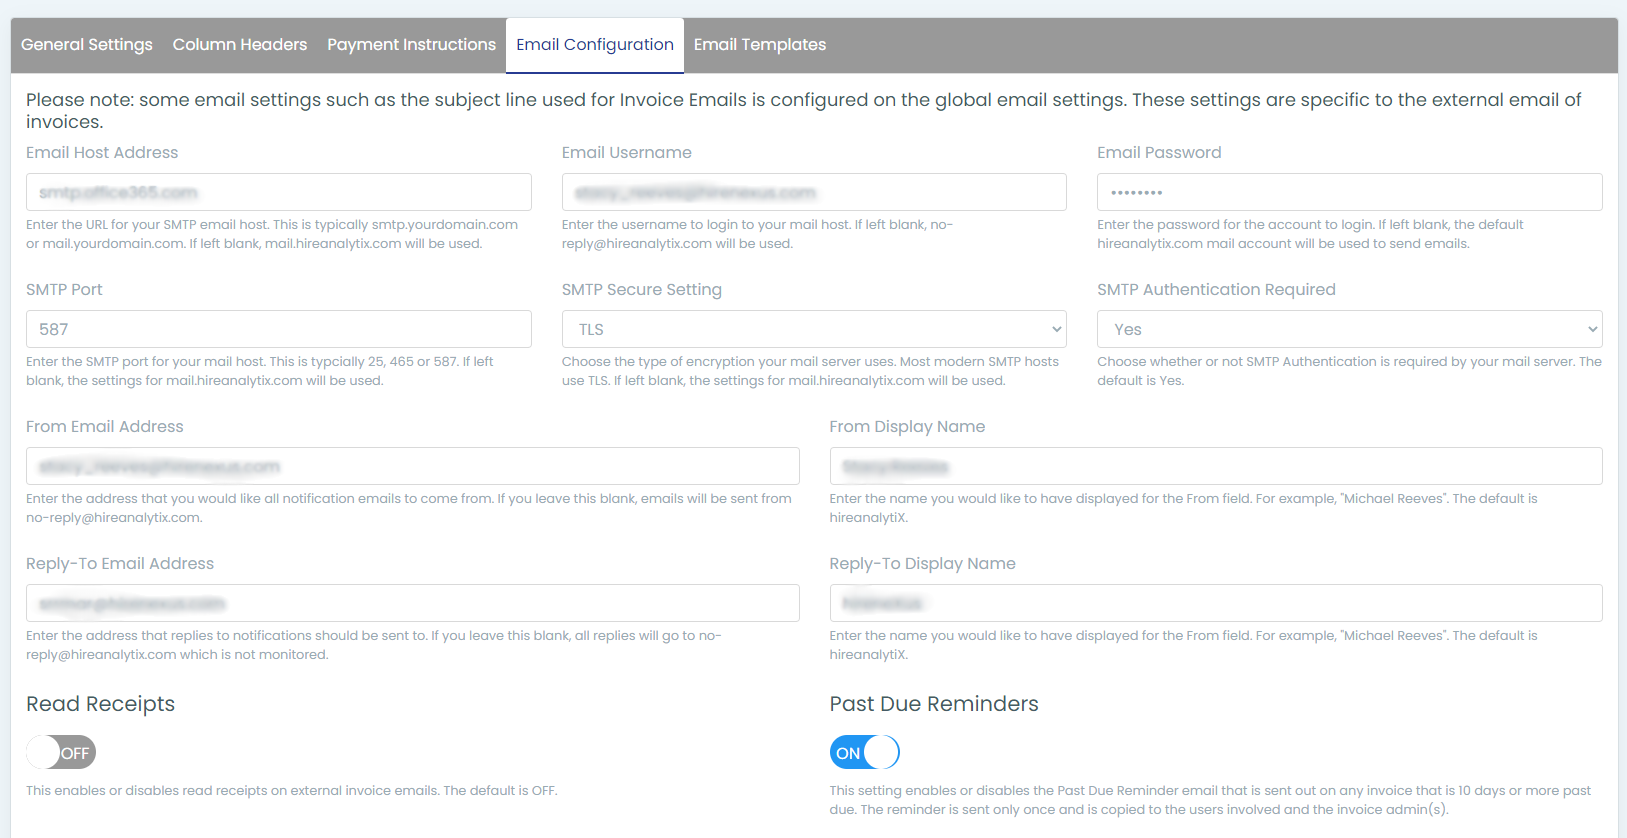Open the SMTP Secure Setting dropdown
Screen dimensions: 1627x838
814,329
